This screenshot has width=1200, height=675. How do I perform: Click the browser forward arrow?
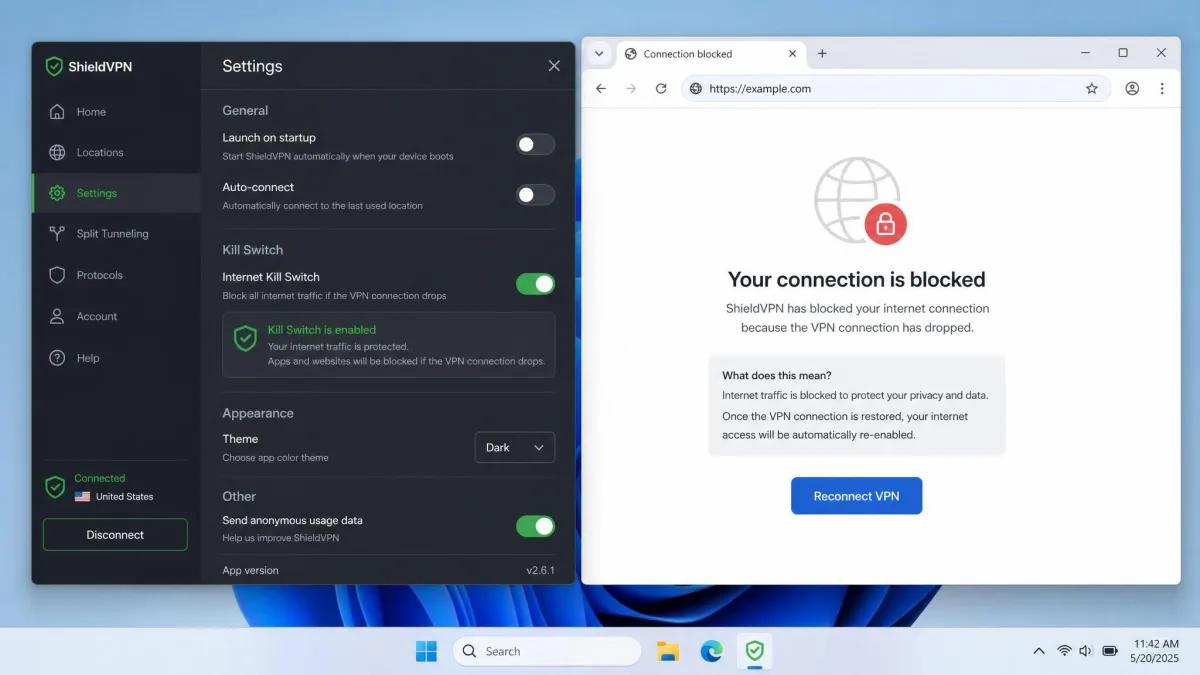pos(631,89)
